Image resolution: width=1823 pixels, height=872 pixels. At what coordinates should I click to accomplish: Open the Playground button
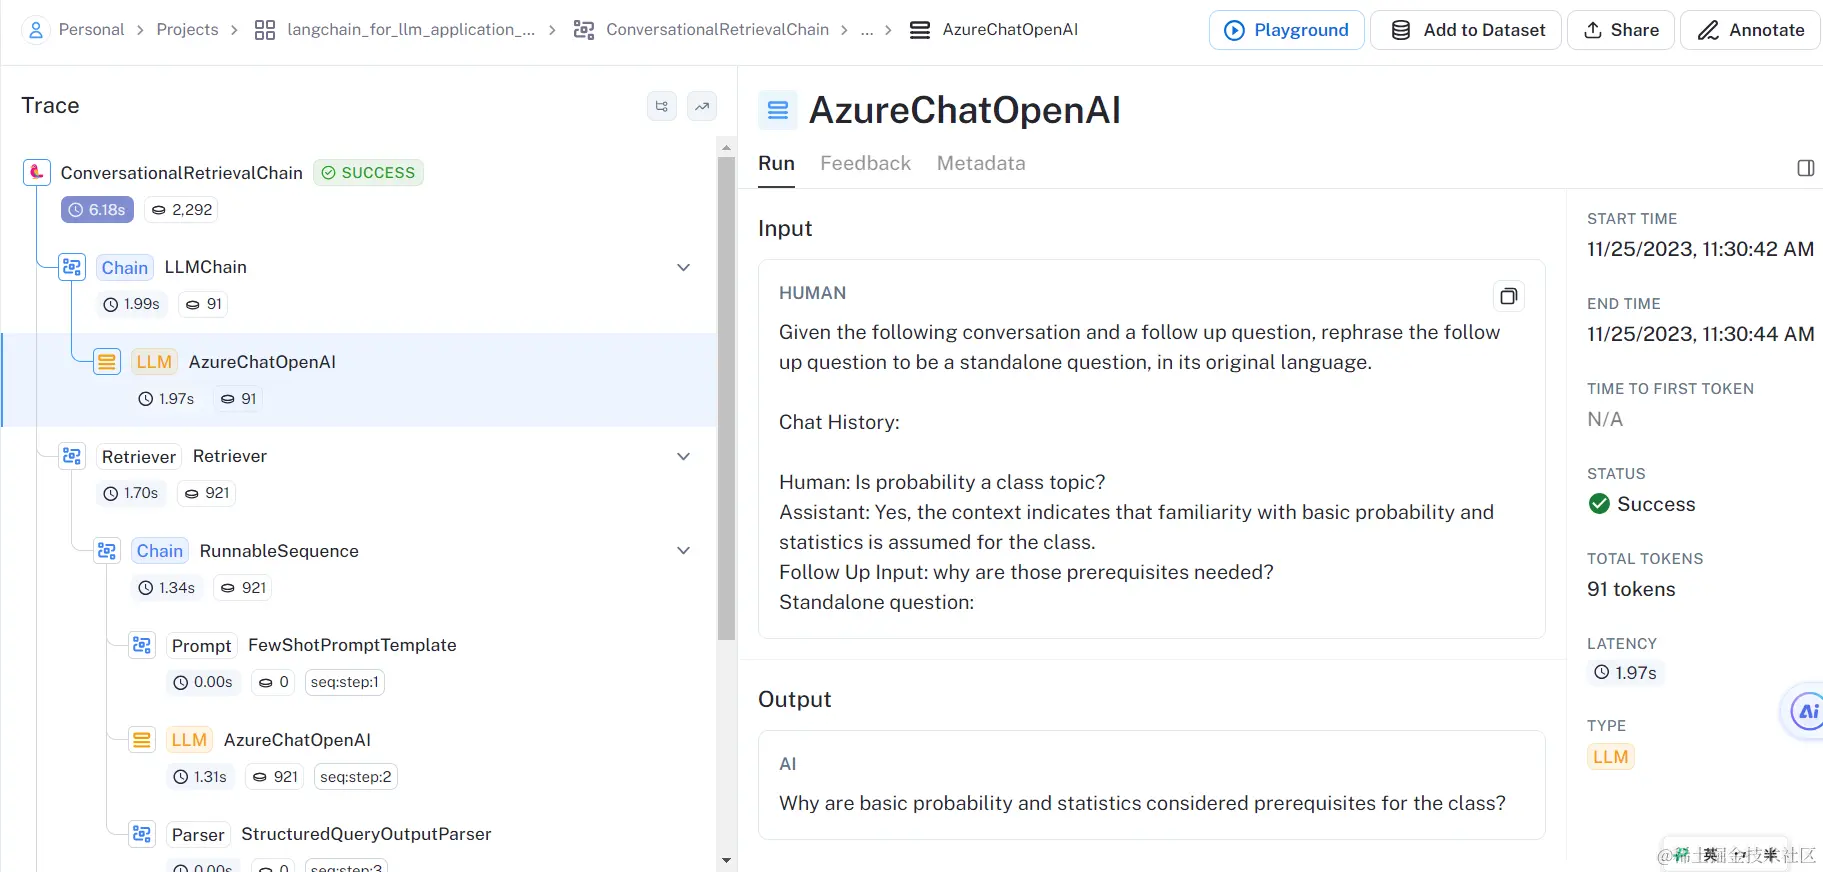1286,30
